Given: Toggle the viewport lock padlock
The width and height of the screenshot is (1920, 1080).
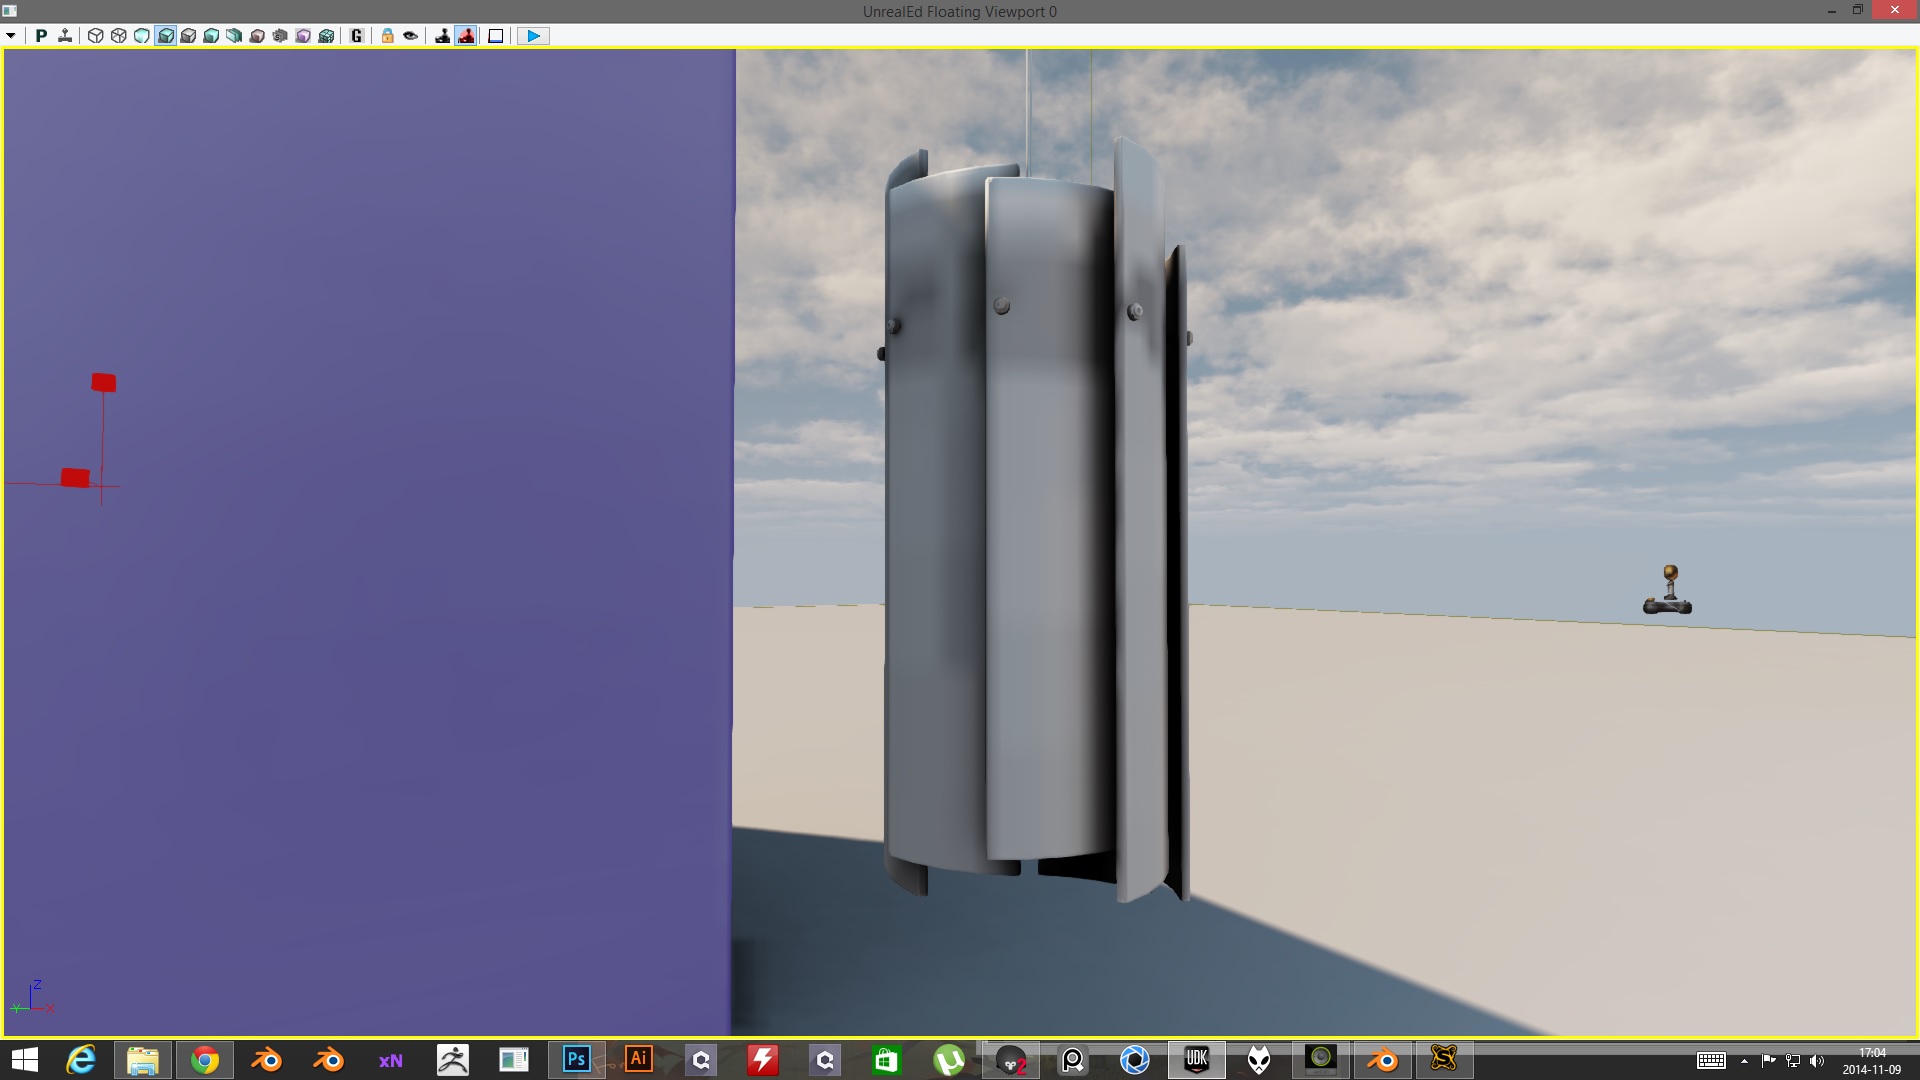Looking at the screenshot, I should click(x=388, y=35).
